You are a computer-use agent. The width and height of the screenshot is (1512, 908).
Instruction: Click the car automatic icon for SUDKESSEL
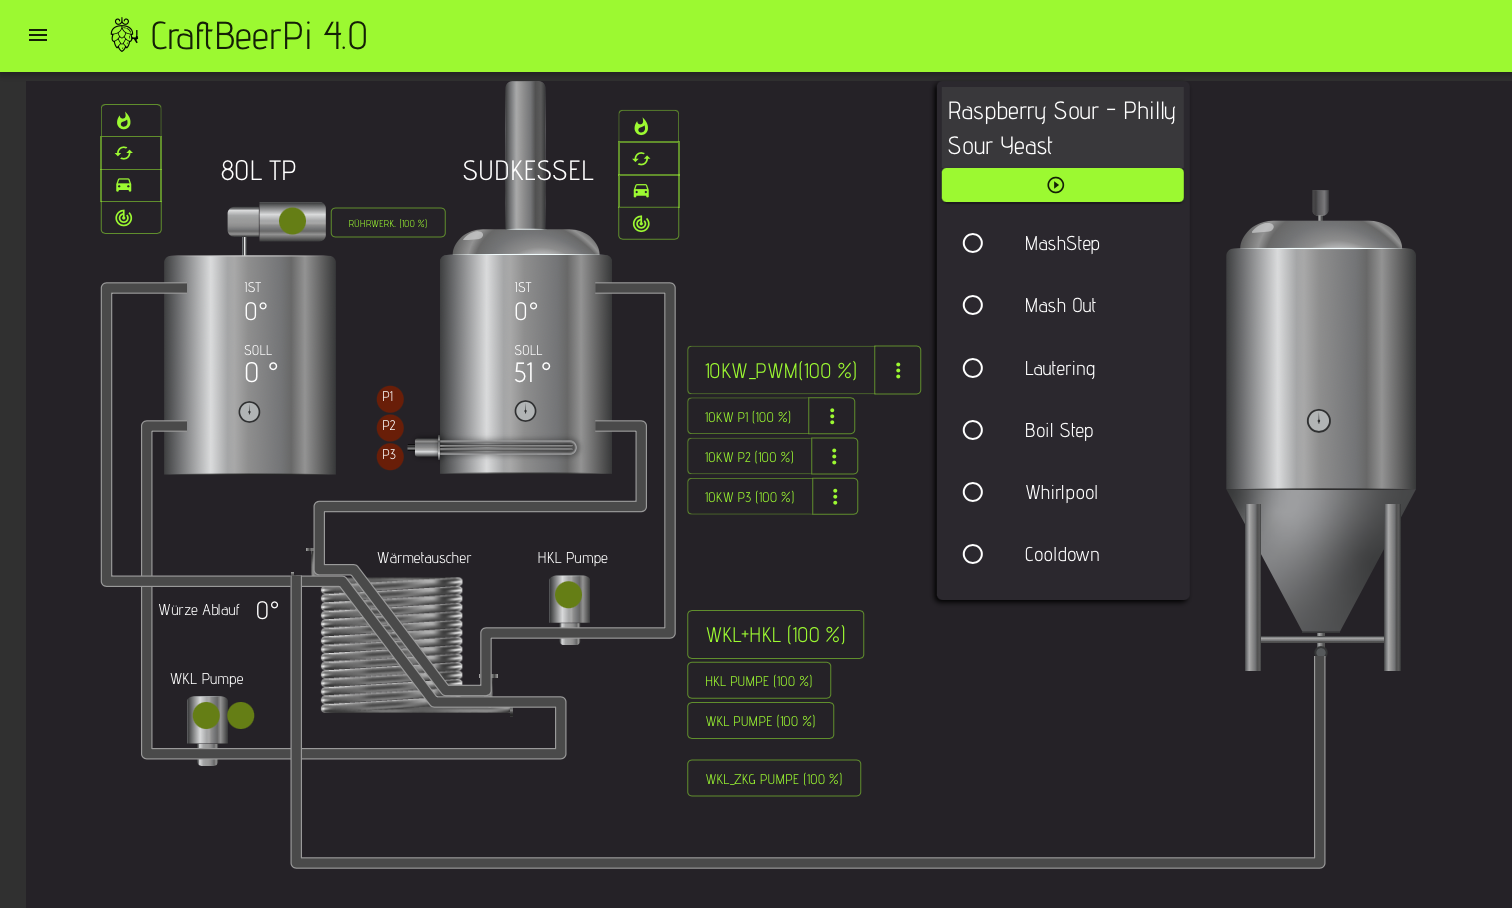point(641,191)
